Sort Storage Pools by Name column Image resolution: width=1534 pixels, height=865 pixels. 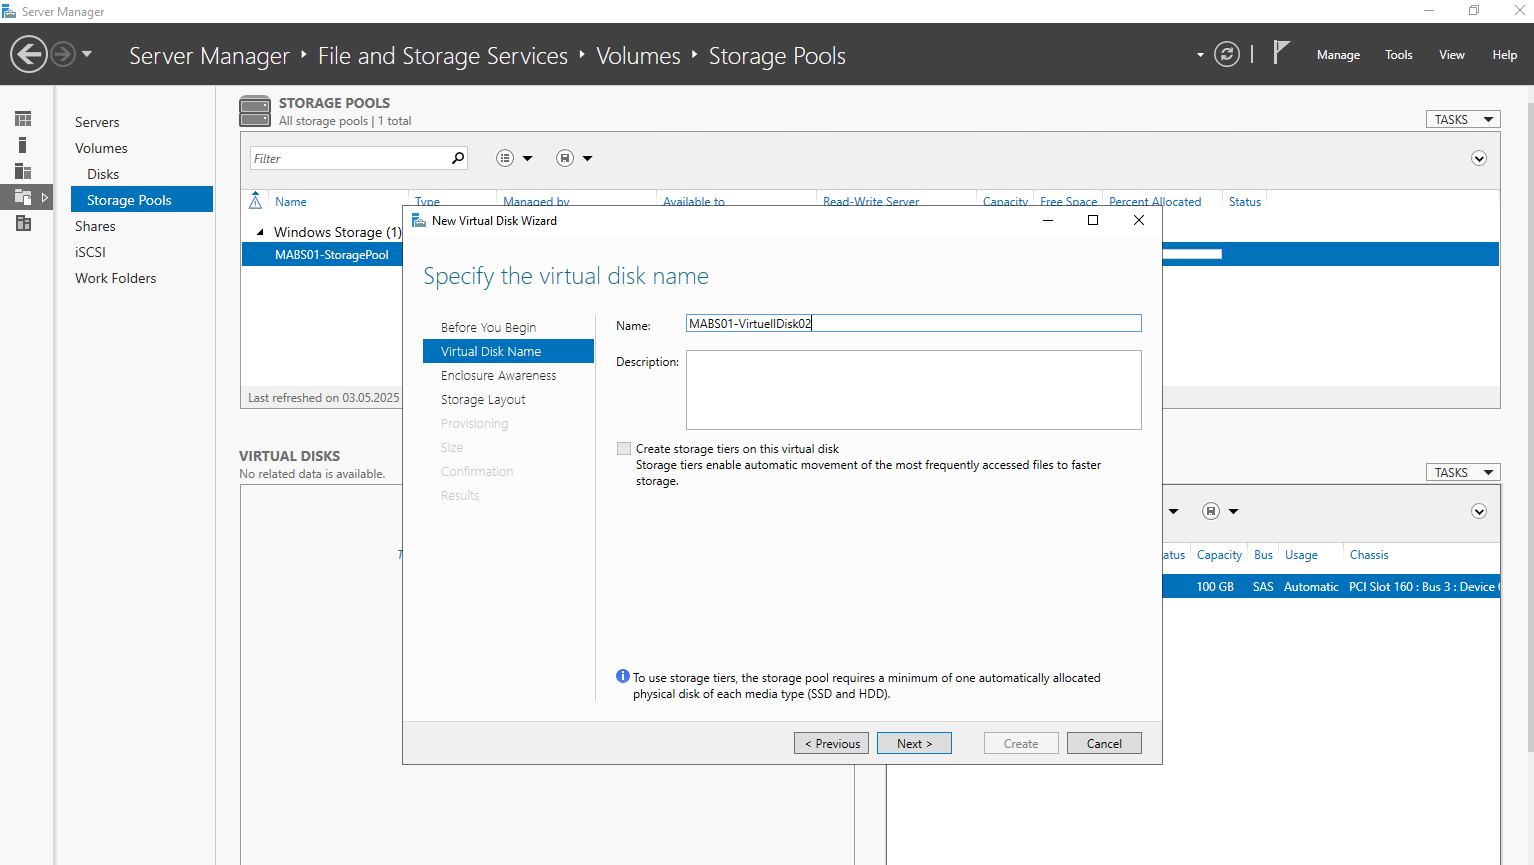pos(291,201)
